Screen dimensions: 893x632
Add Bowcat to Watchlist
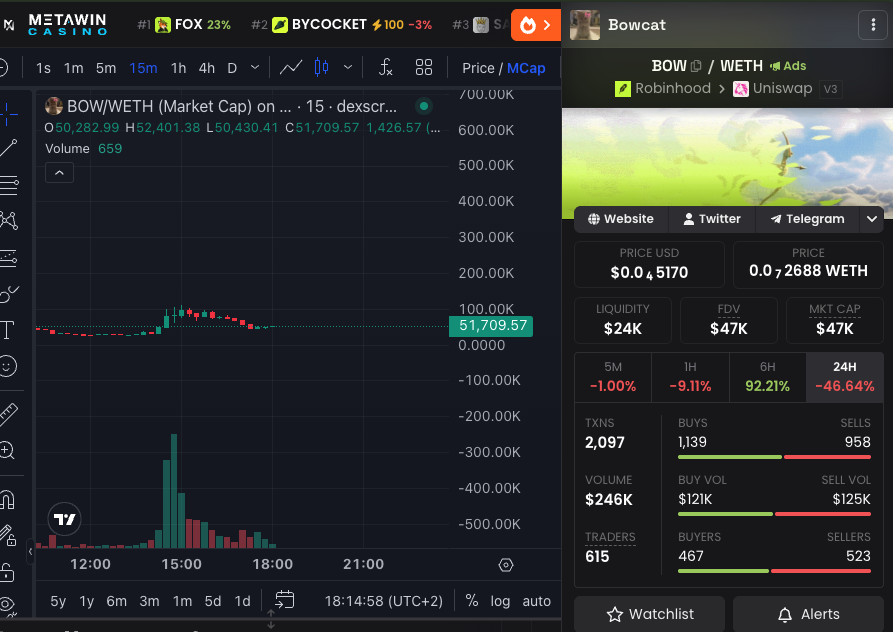(650, 614)
